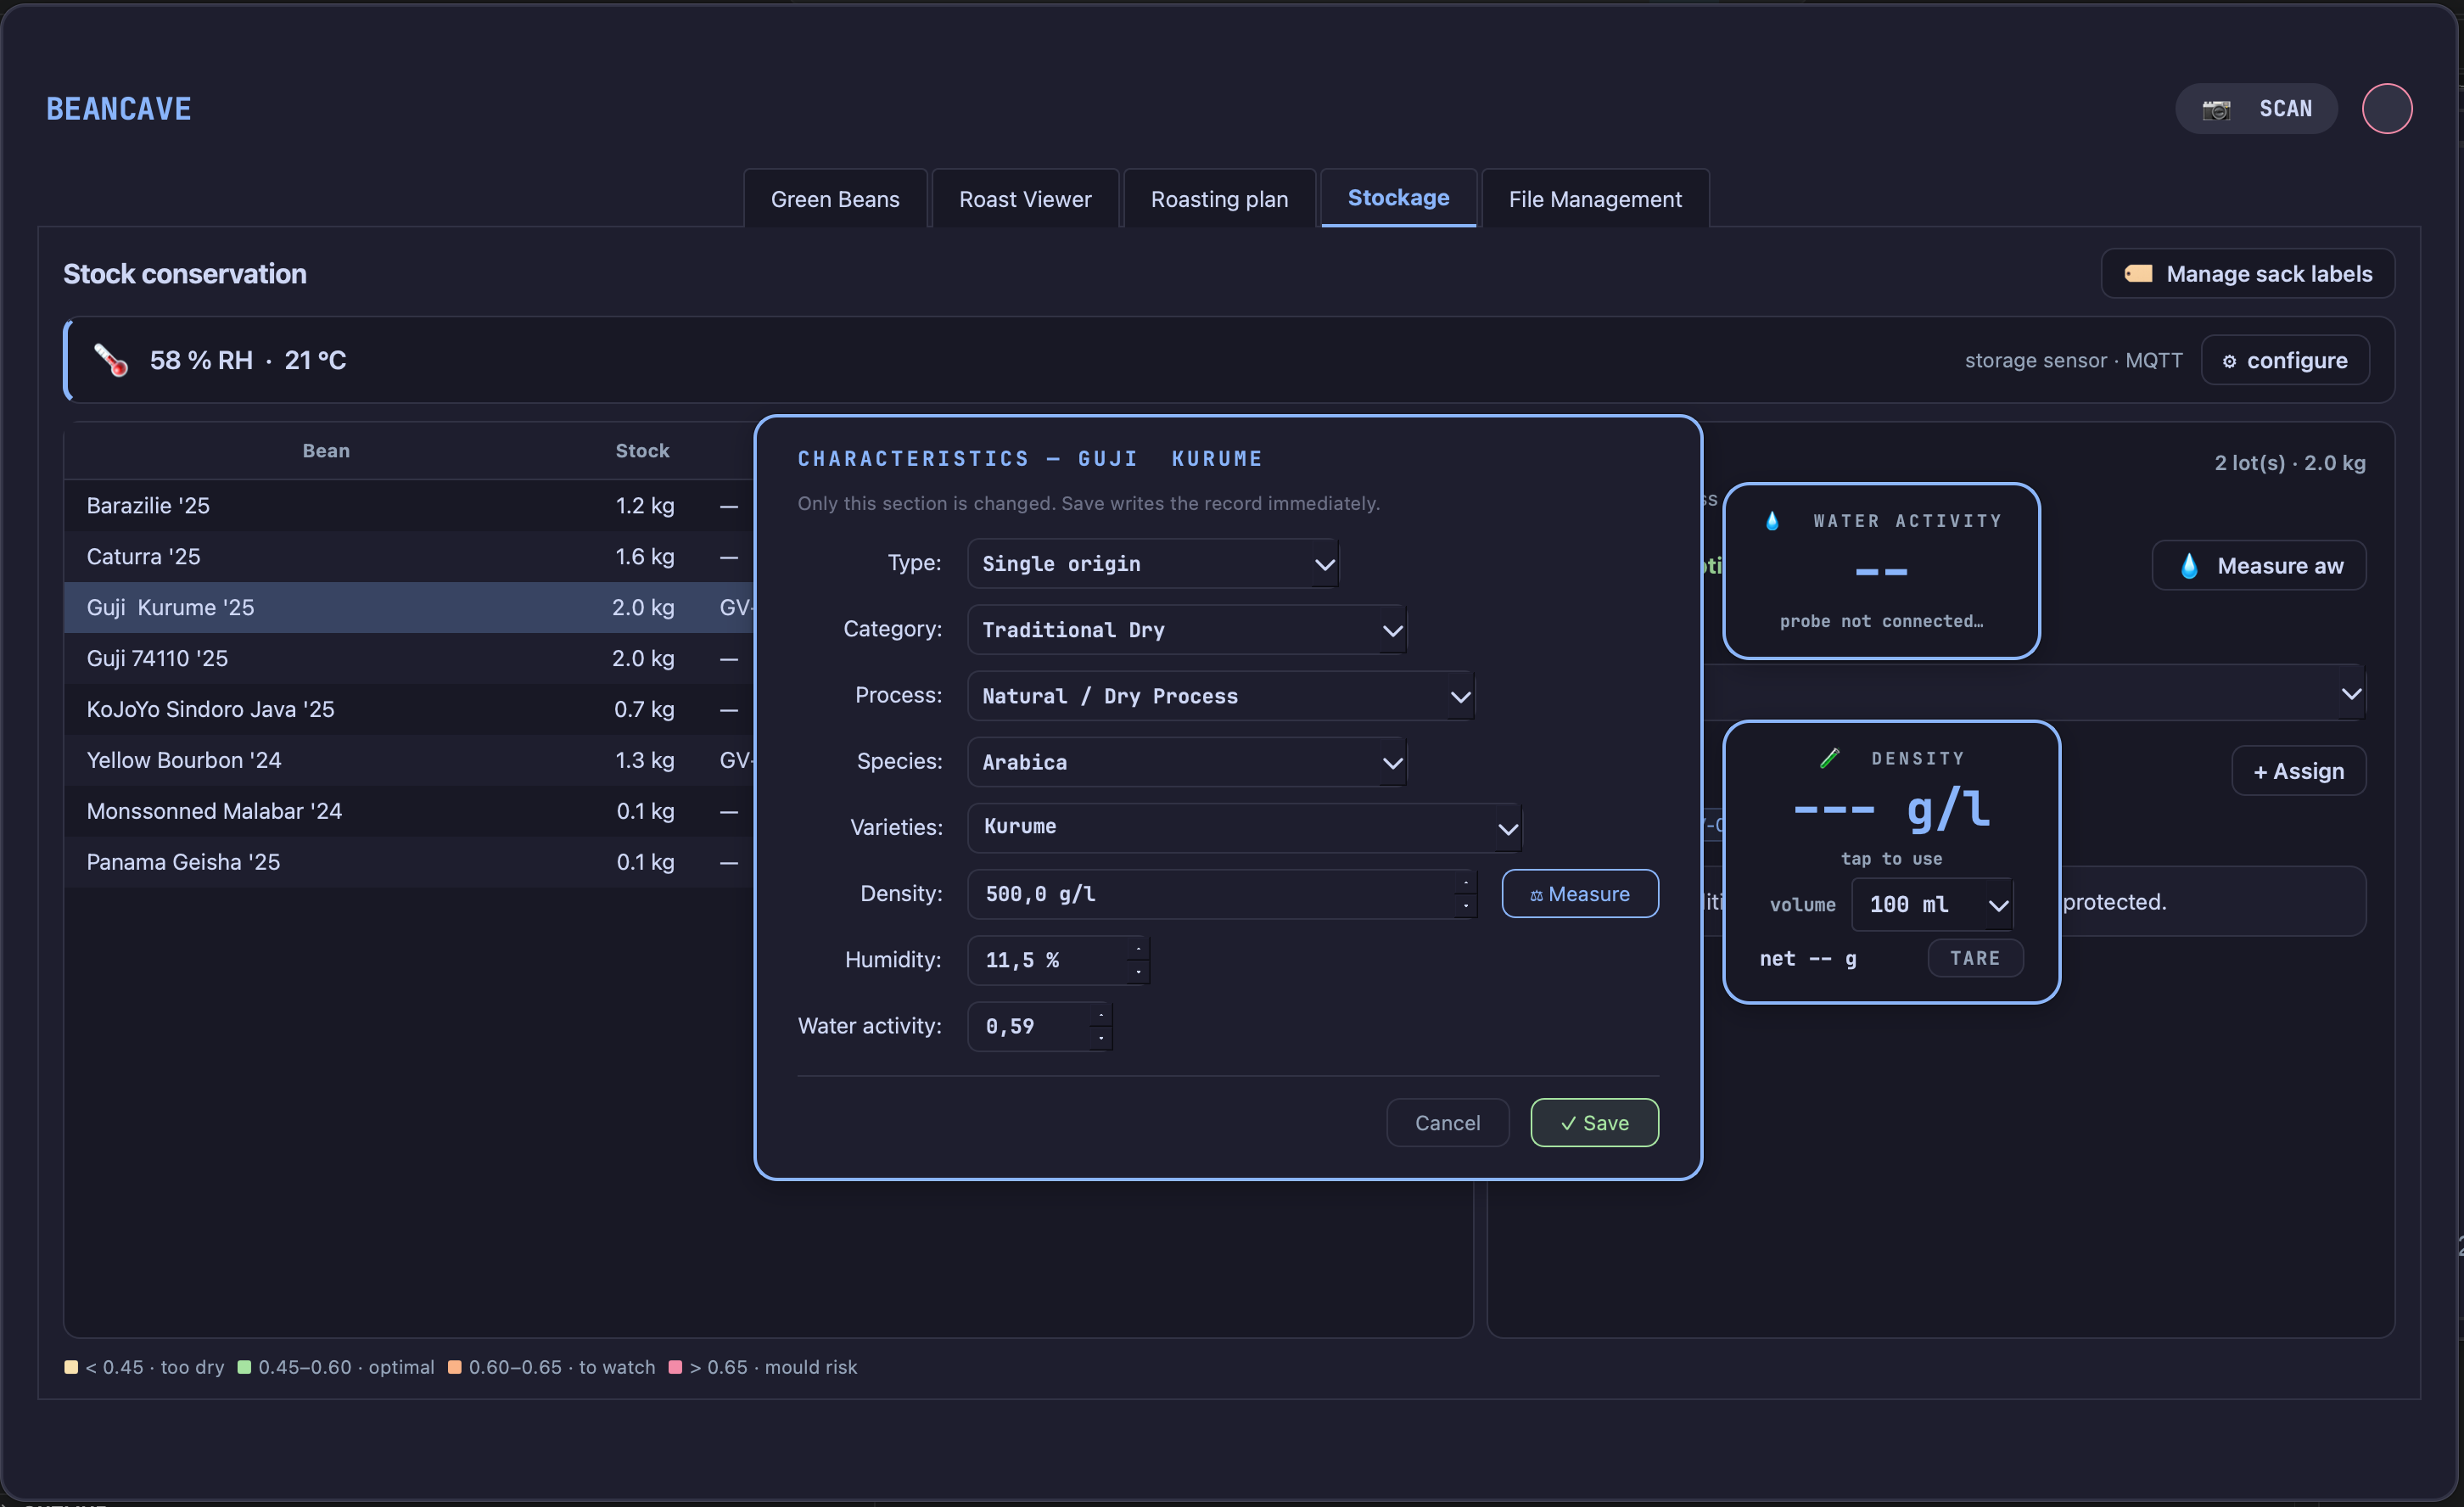
Task: Select the KoJoYo Sindoro Java '25 row
Action: 409,710
